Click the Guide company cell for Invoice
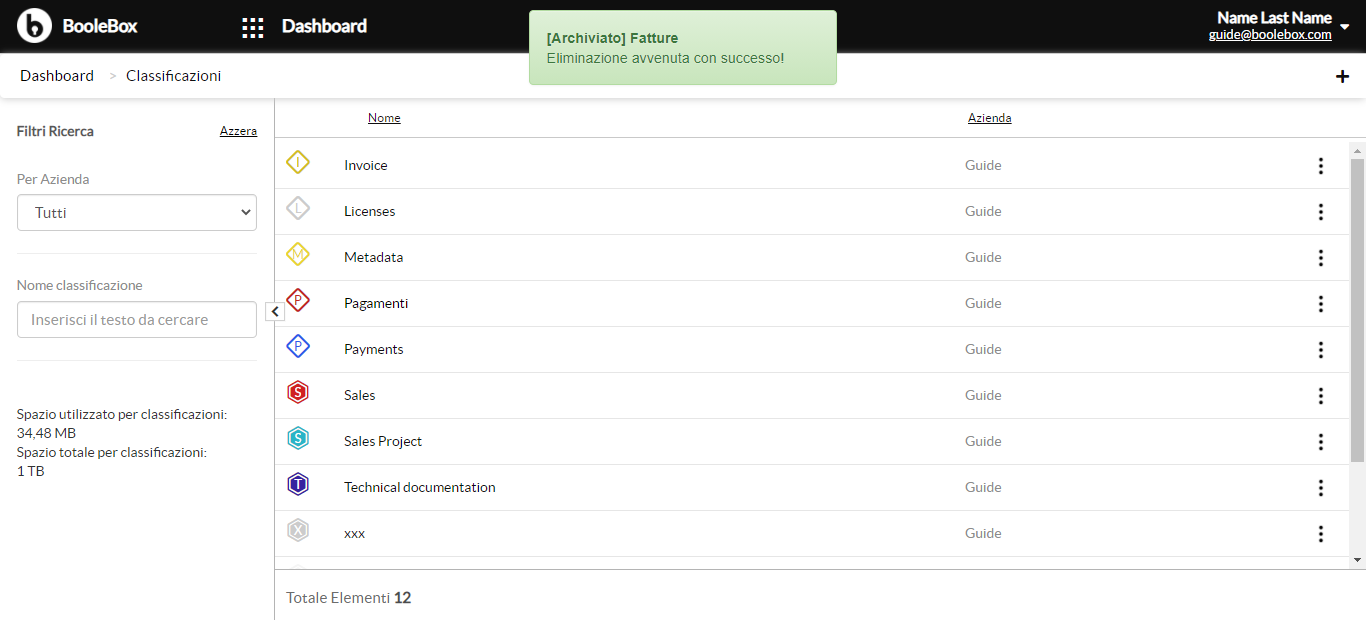The width and height of the screenshot is (1366, 620). coord(983,166)
